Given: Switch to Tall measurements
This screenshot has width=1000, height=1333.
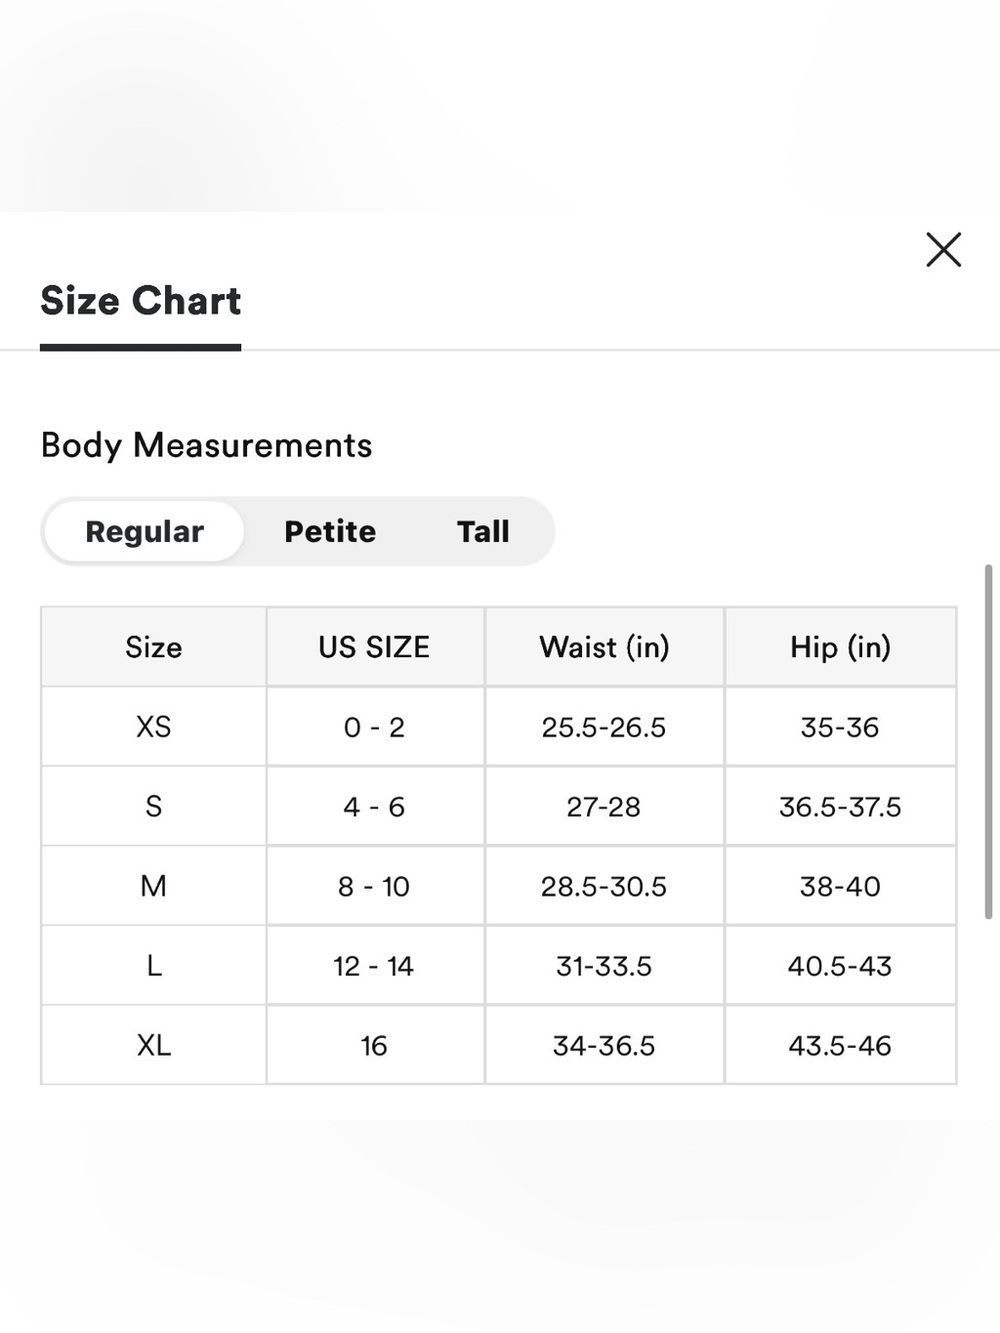Looking at the screenshot, I should (483, 531).
